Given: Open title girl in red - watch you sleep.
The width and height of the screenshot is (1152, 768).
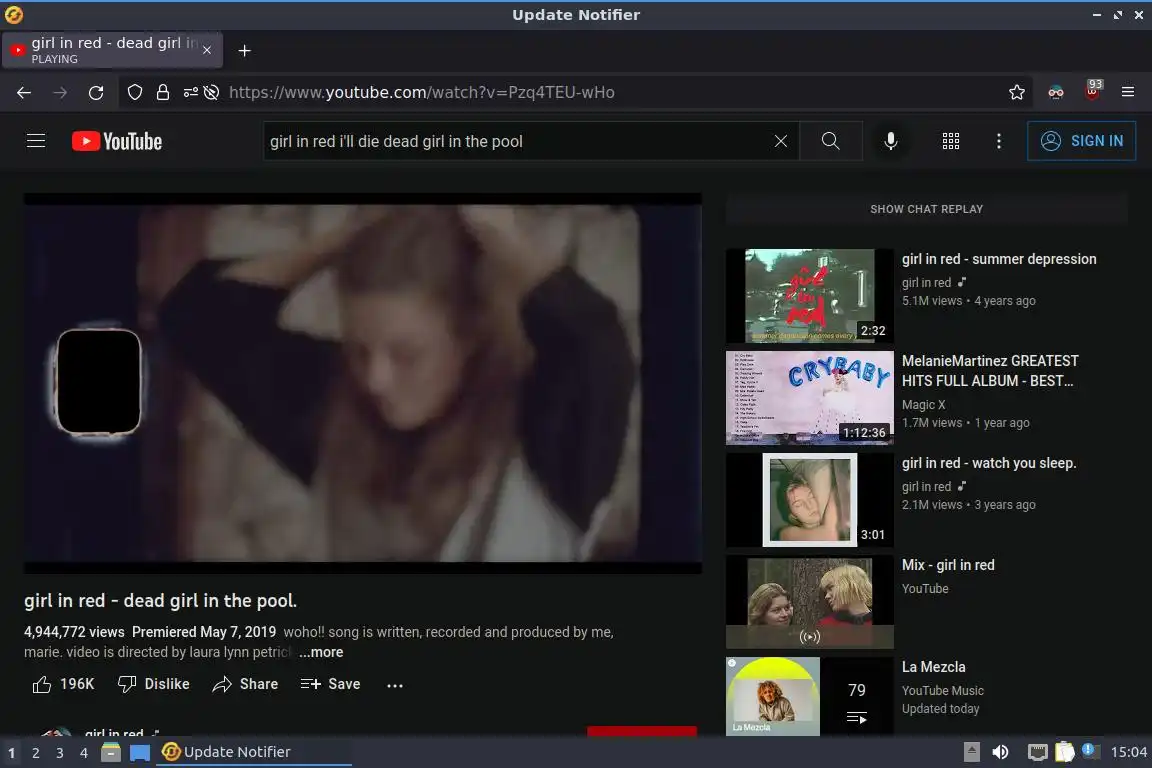Looking at the screenshot, I should click(989, 463).
